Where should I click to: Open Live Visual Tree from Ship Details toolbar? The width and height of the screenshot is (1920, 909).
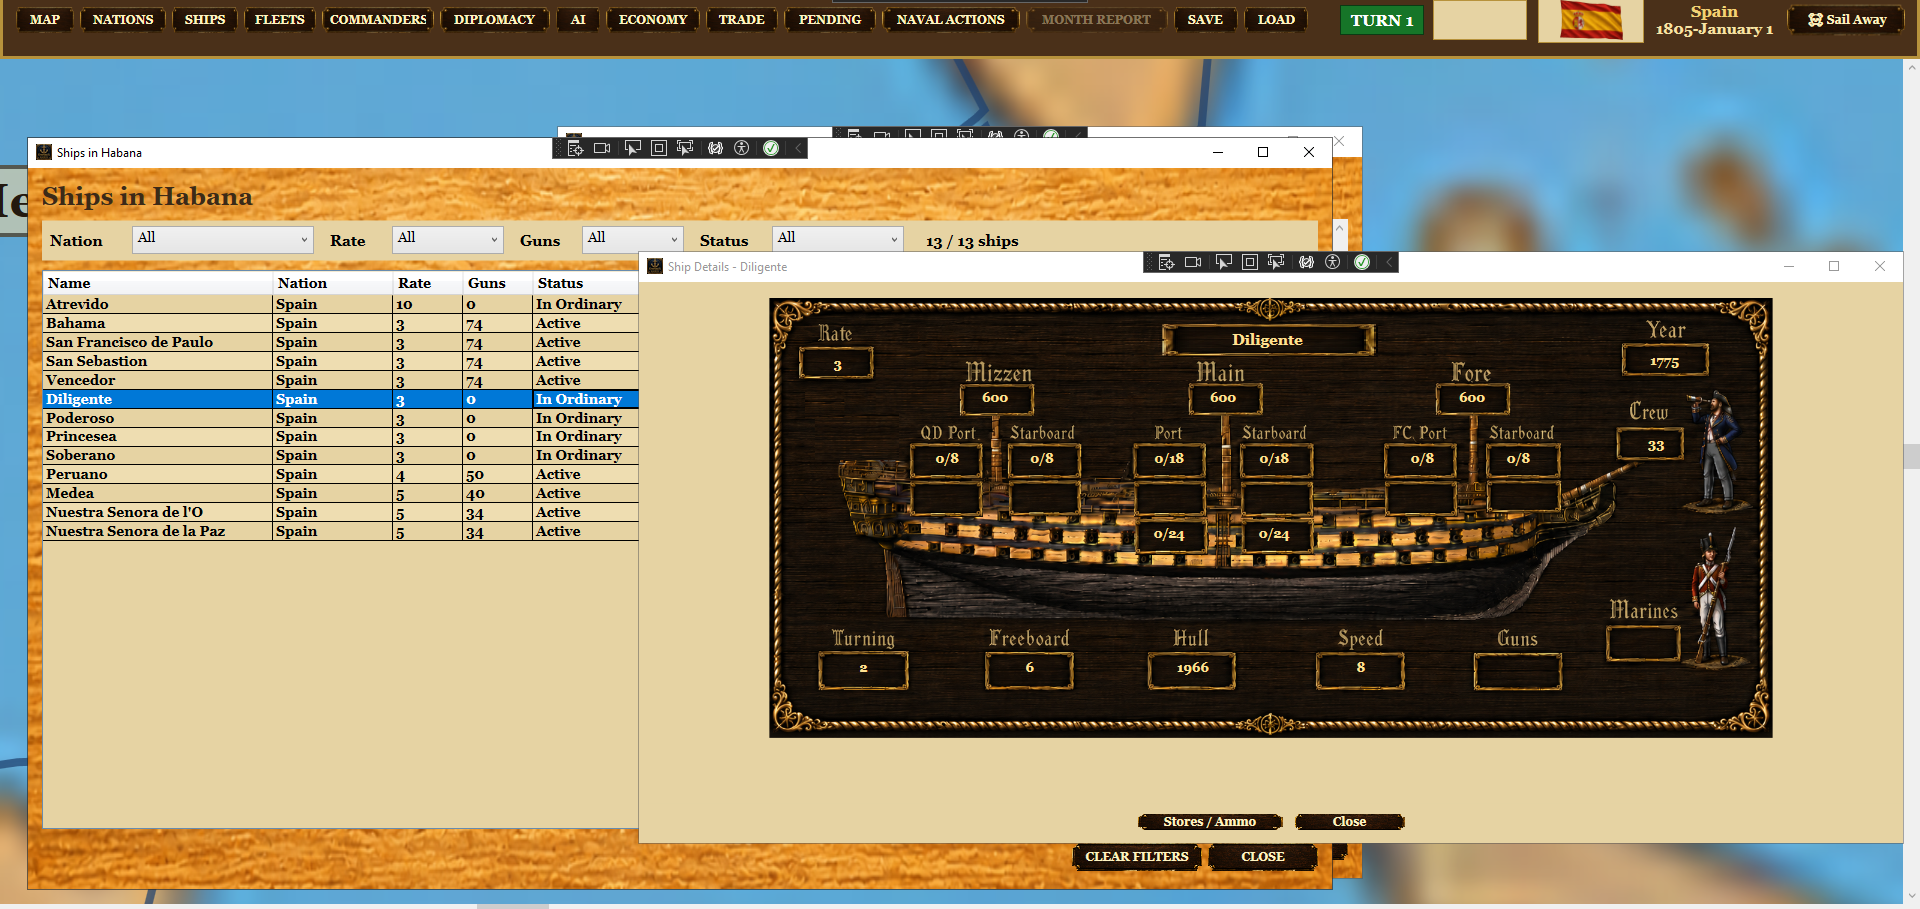pos(1166,262)
